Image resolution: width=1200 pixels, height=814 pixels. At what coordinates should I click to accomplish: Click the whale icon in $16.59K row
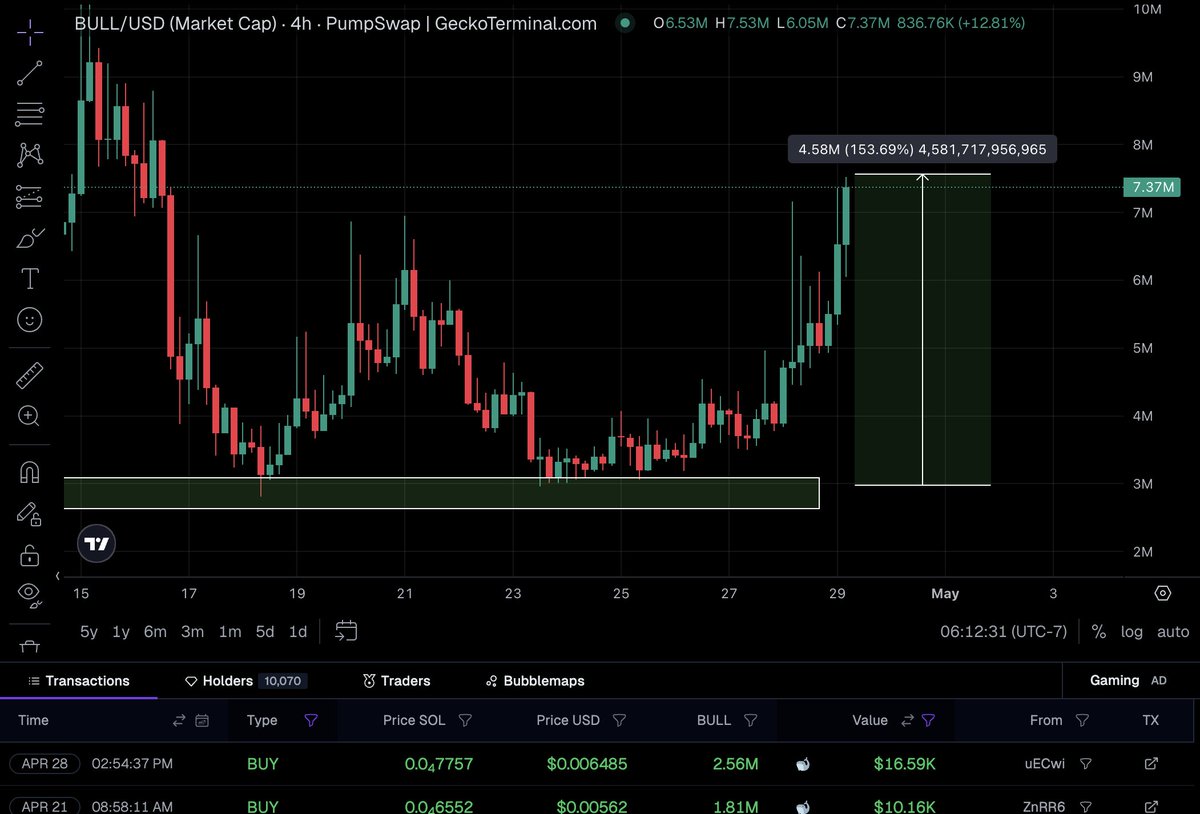802,764
